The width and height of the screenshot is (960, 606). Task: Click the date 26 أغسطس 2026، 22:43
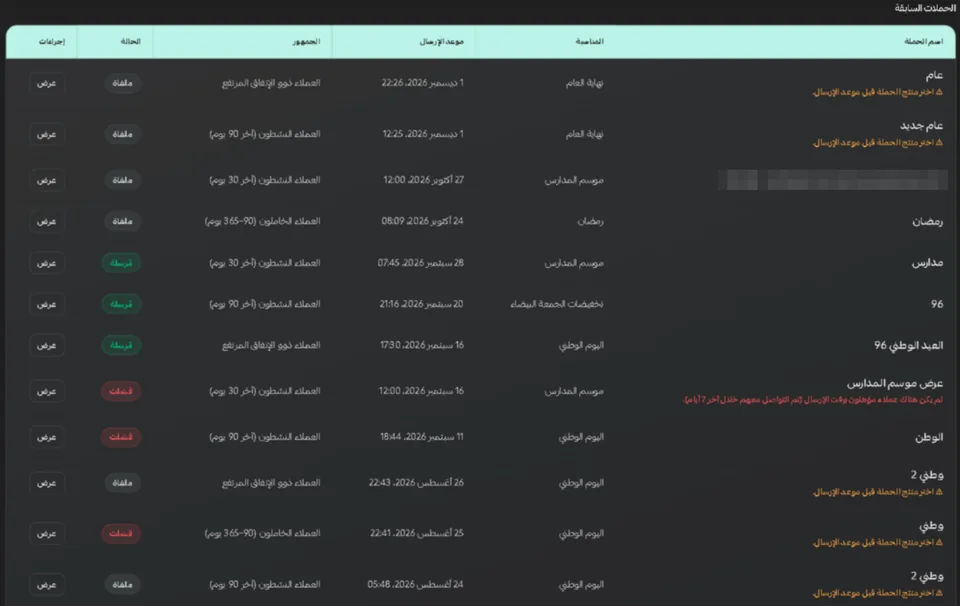coord(416,483)
